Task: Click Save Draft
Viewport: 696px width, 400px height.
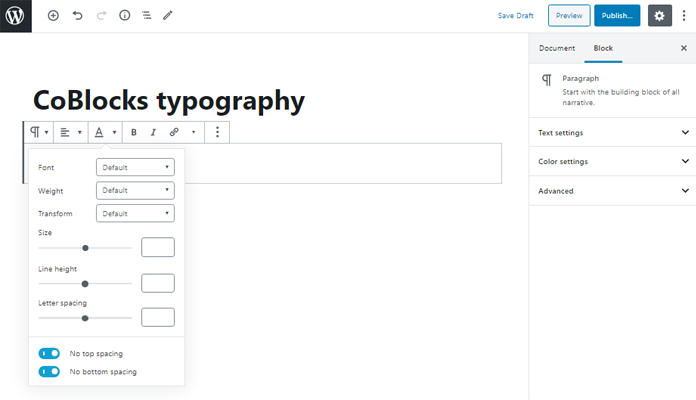Action: (x=515, y=16)
